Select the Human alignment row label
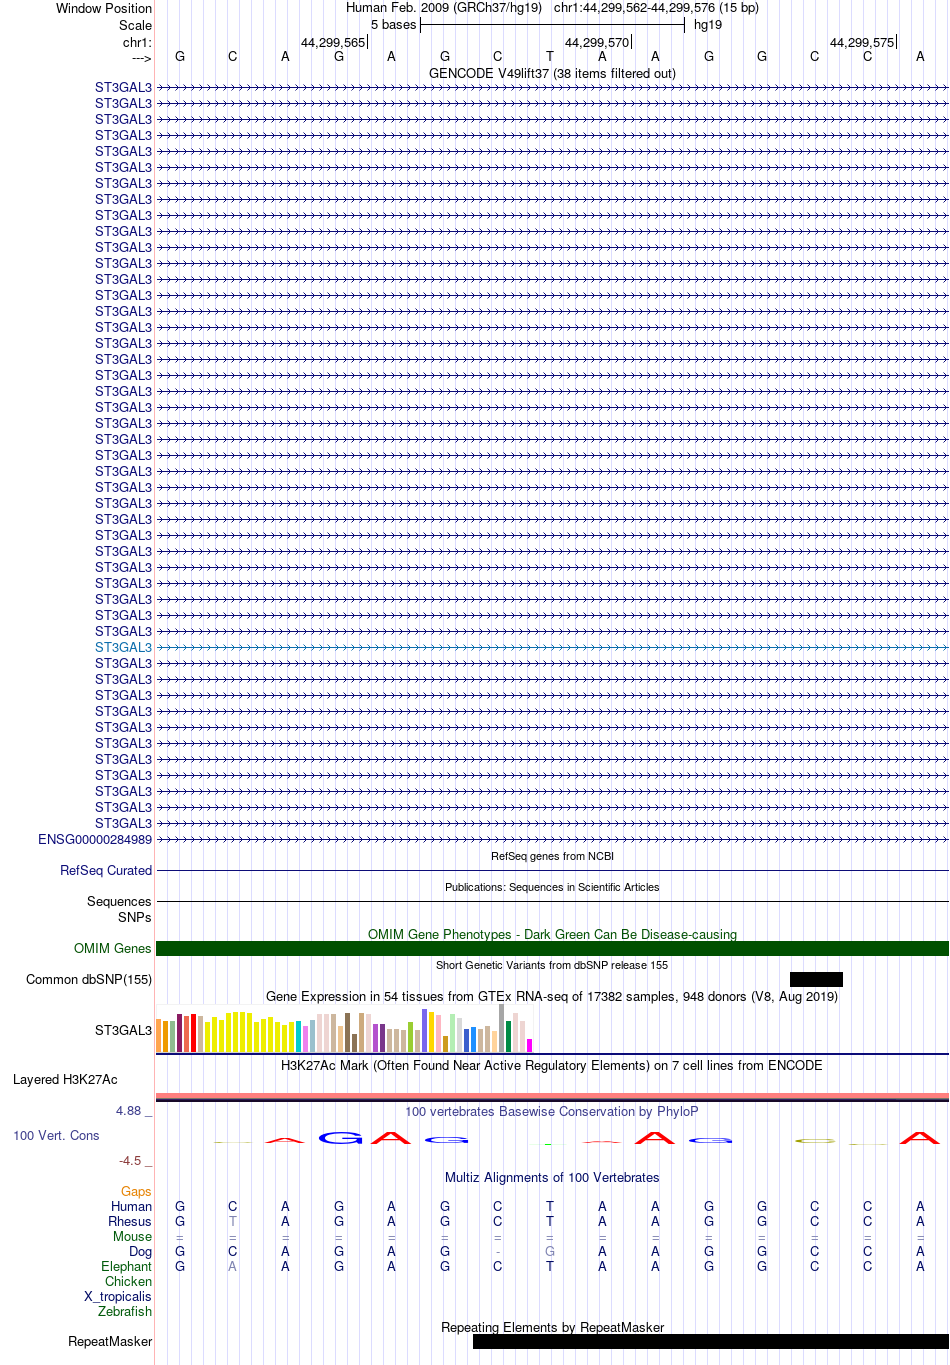950x1365 pixels. [131, 1206]
